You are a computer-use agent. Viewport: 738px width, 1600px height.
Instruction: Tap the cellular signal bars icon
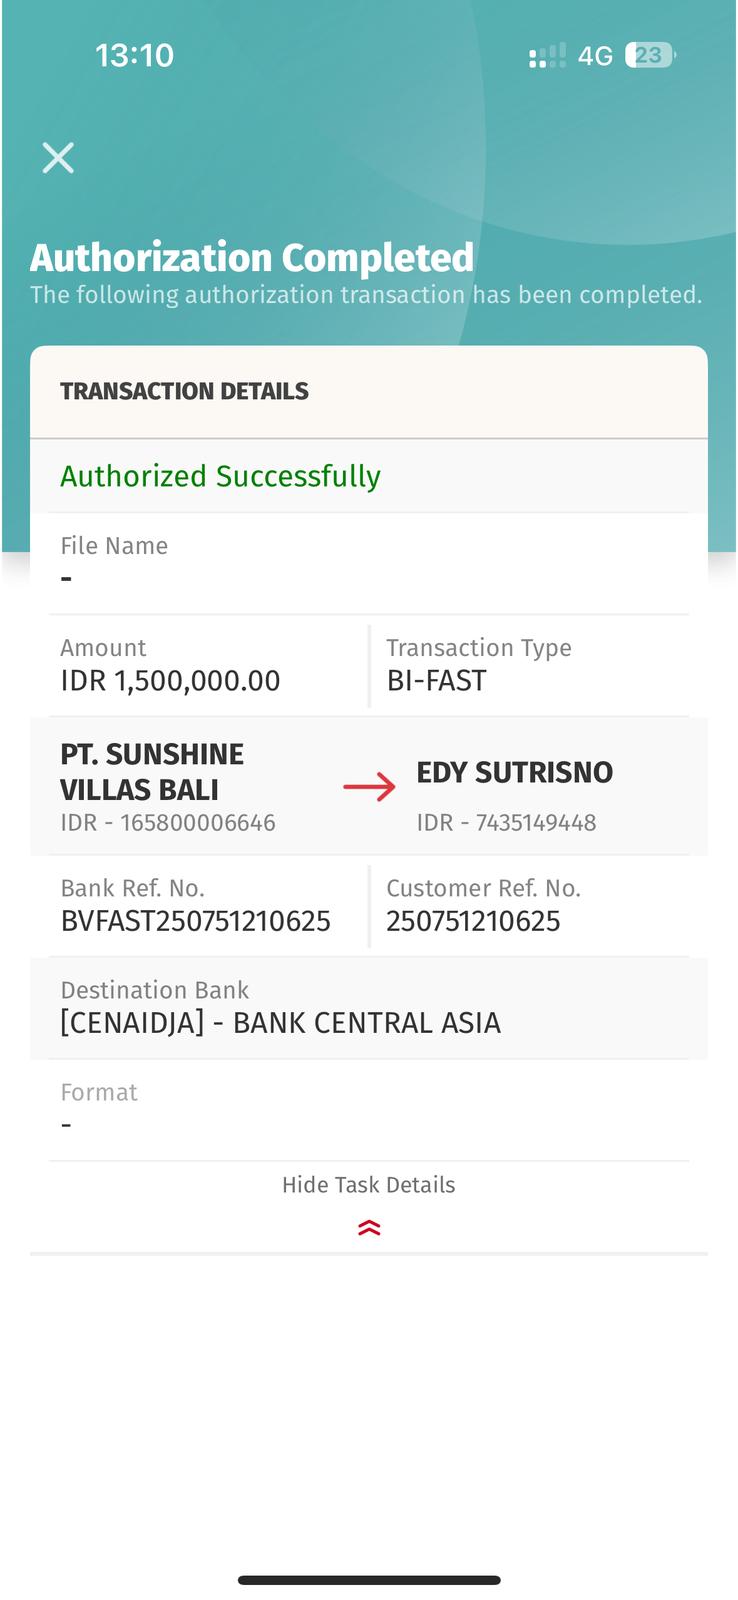pyautogui.click(x=547, y=56)
